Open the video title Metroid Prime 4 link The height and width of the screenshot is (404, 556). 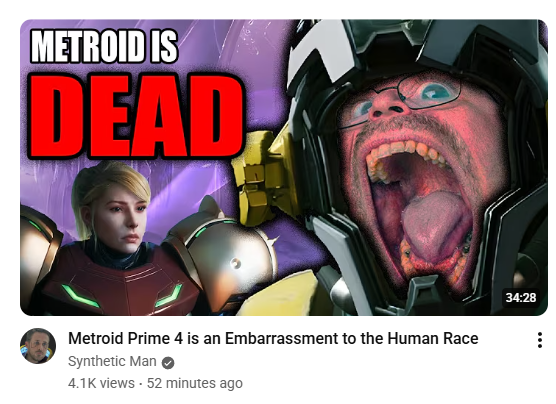[273, 338]
